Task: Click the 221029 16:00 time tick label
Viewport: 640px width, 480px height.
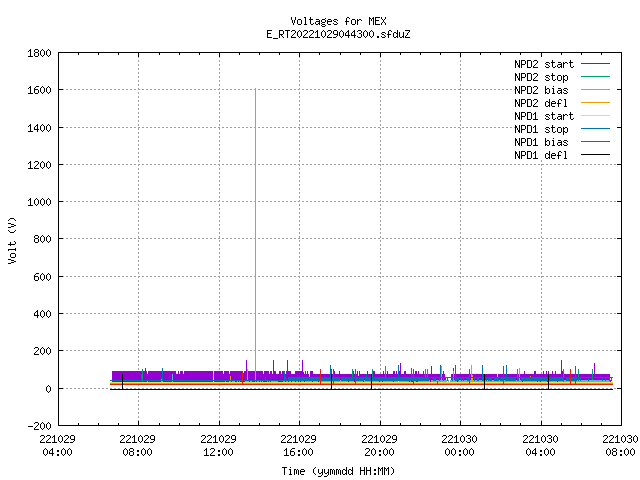Action: [x=298, y=445]
